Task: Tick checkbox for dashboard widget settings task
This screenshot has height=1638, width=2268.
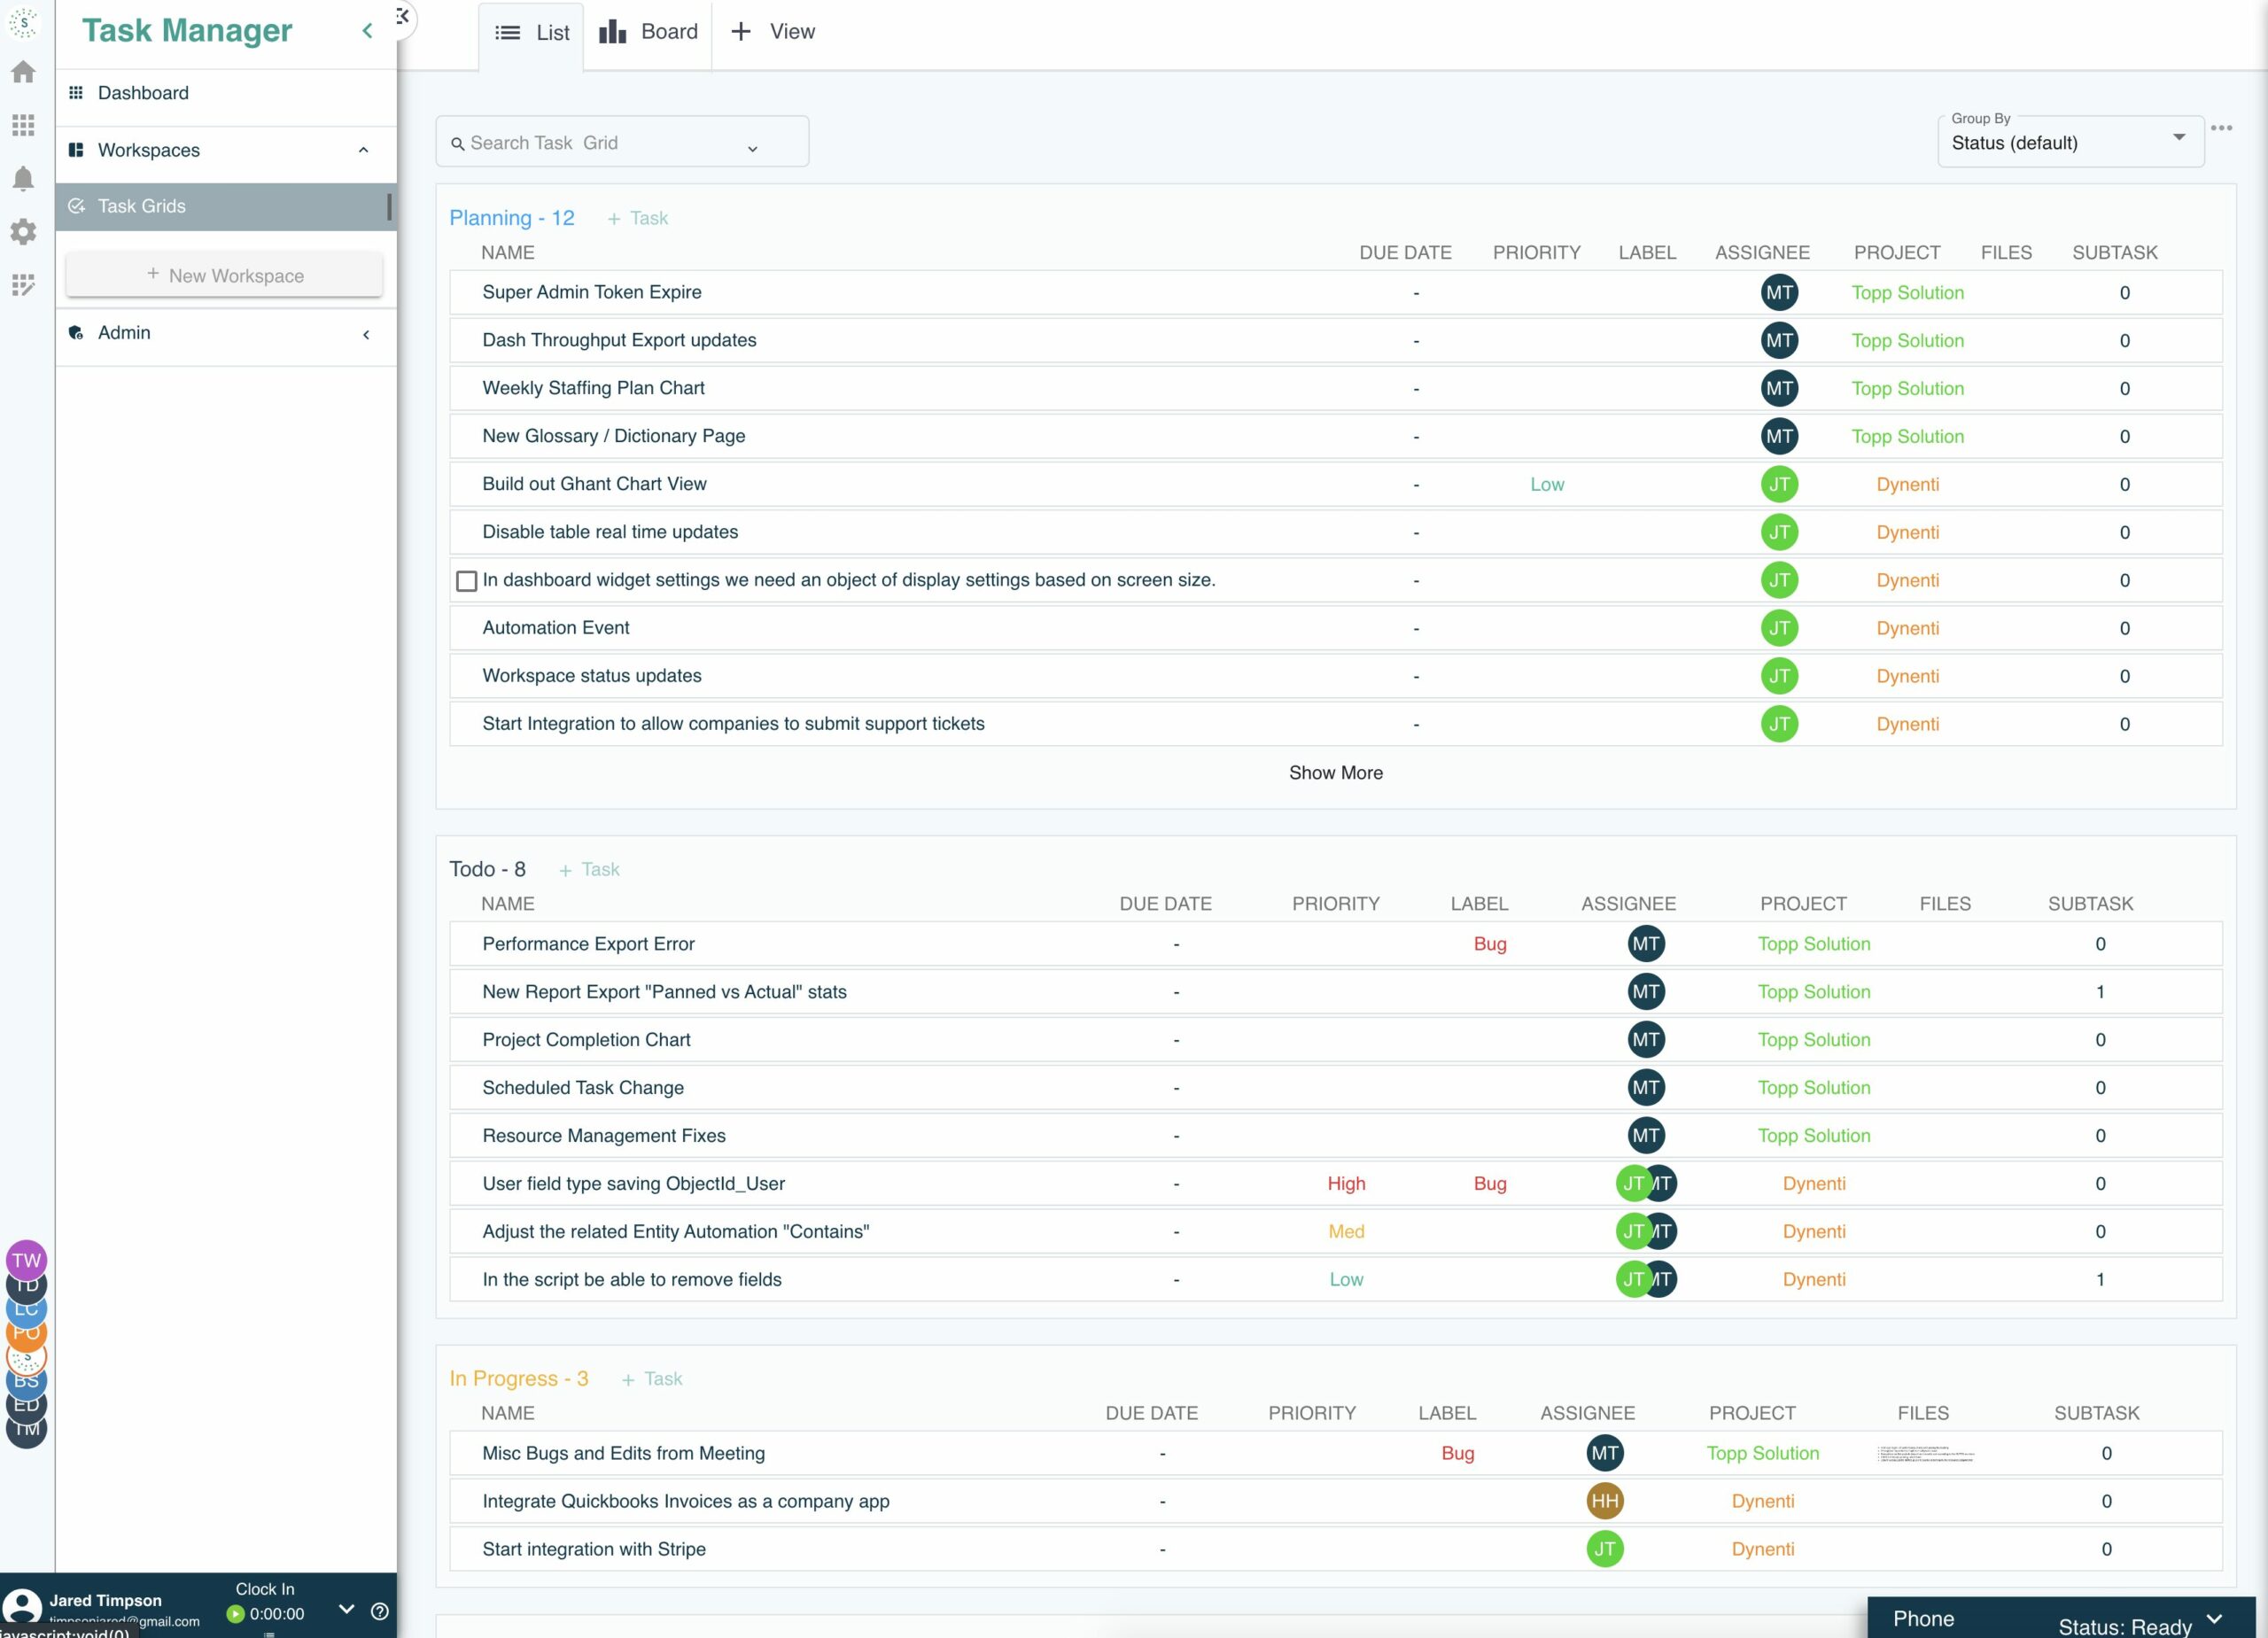Action: pos(466,581)
